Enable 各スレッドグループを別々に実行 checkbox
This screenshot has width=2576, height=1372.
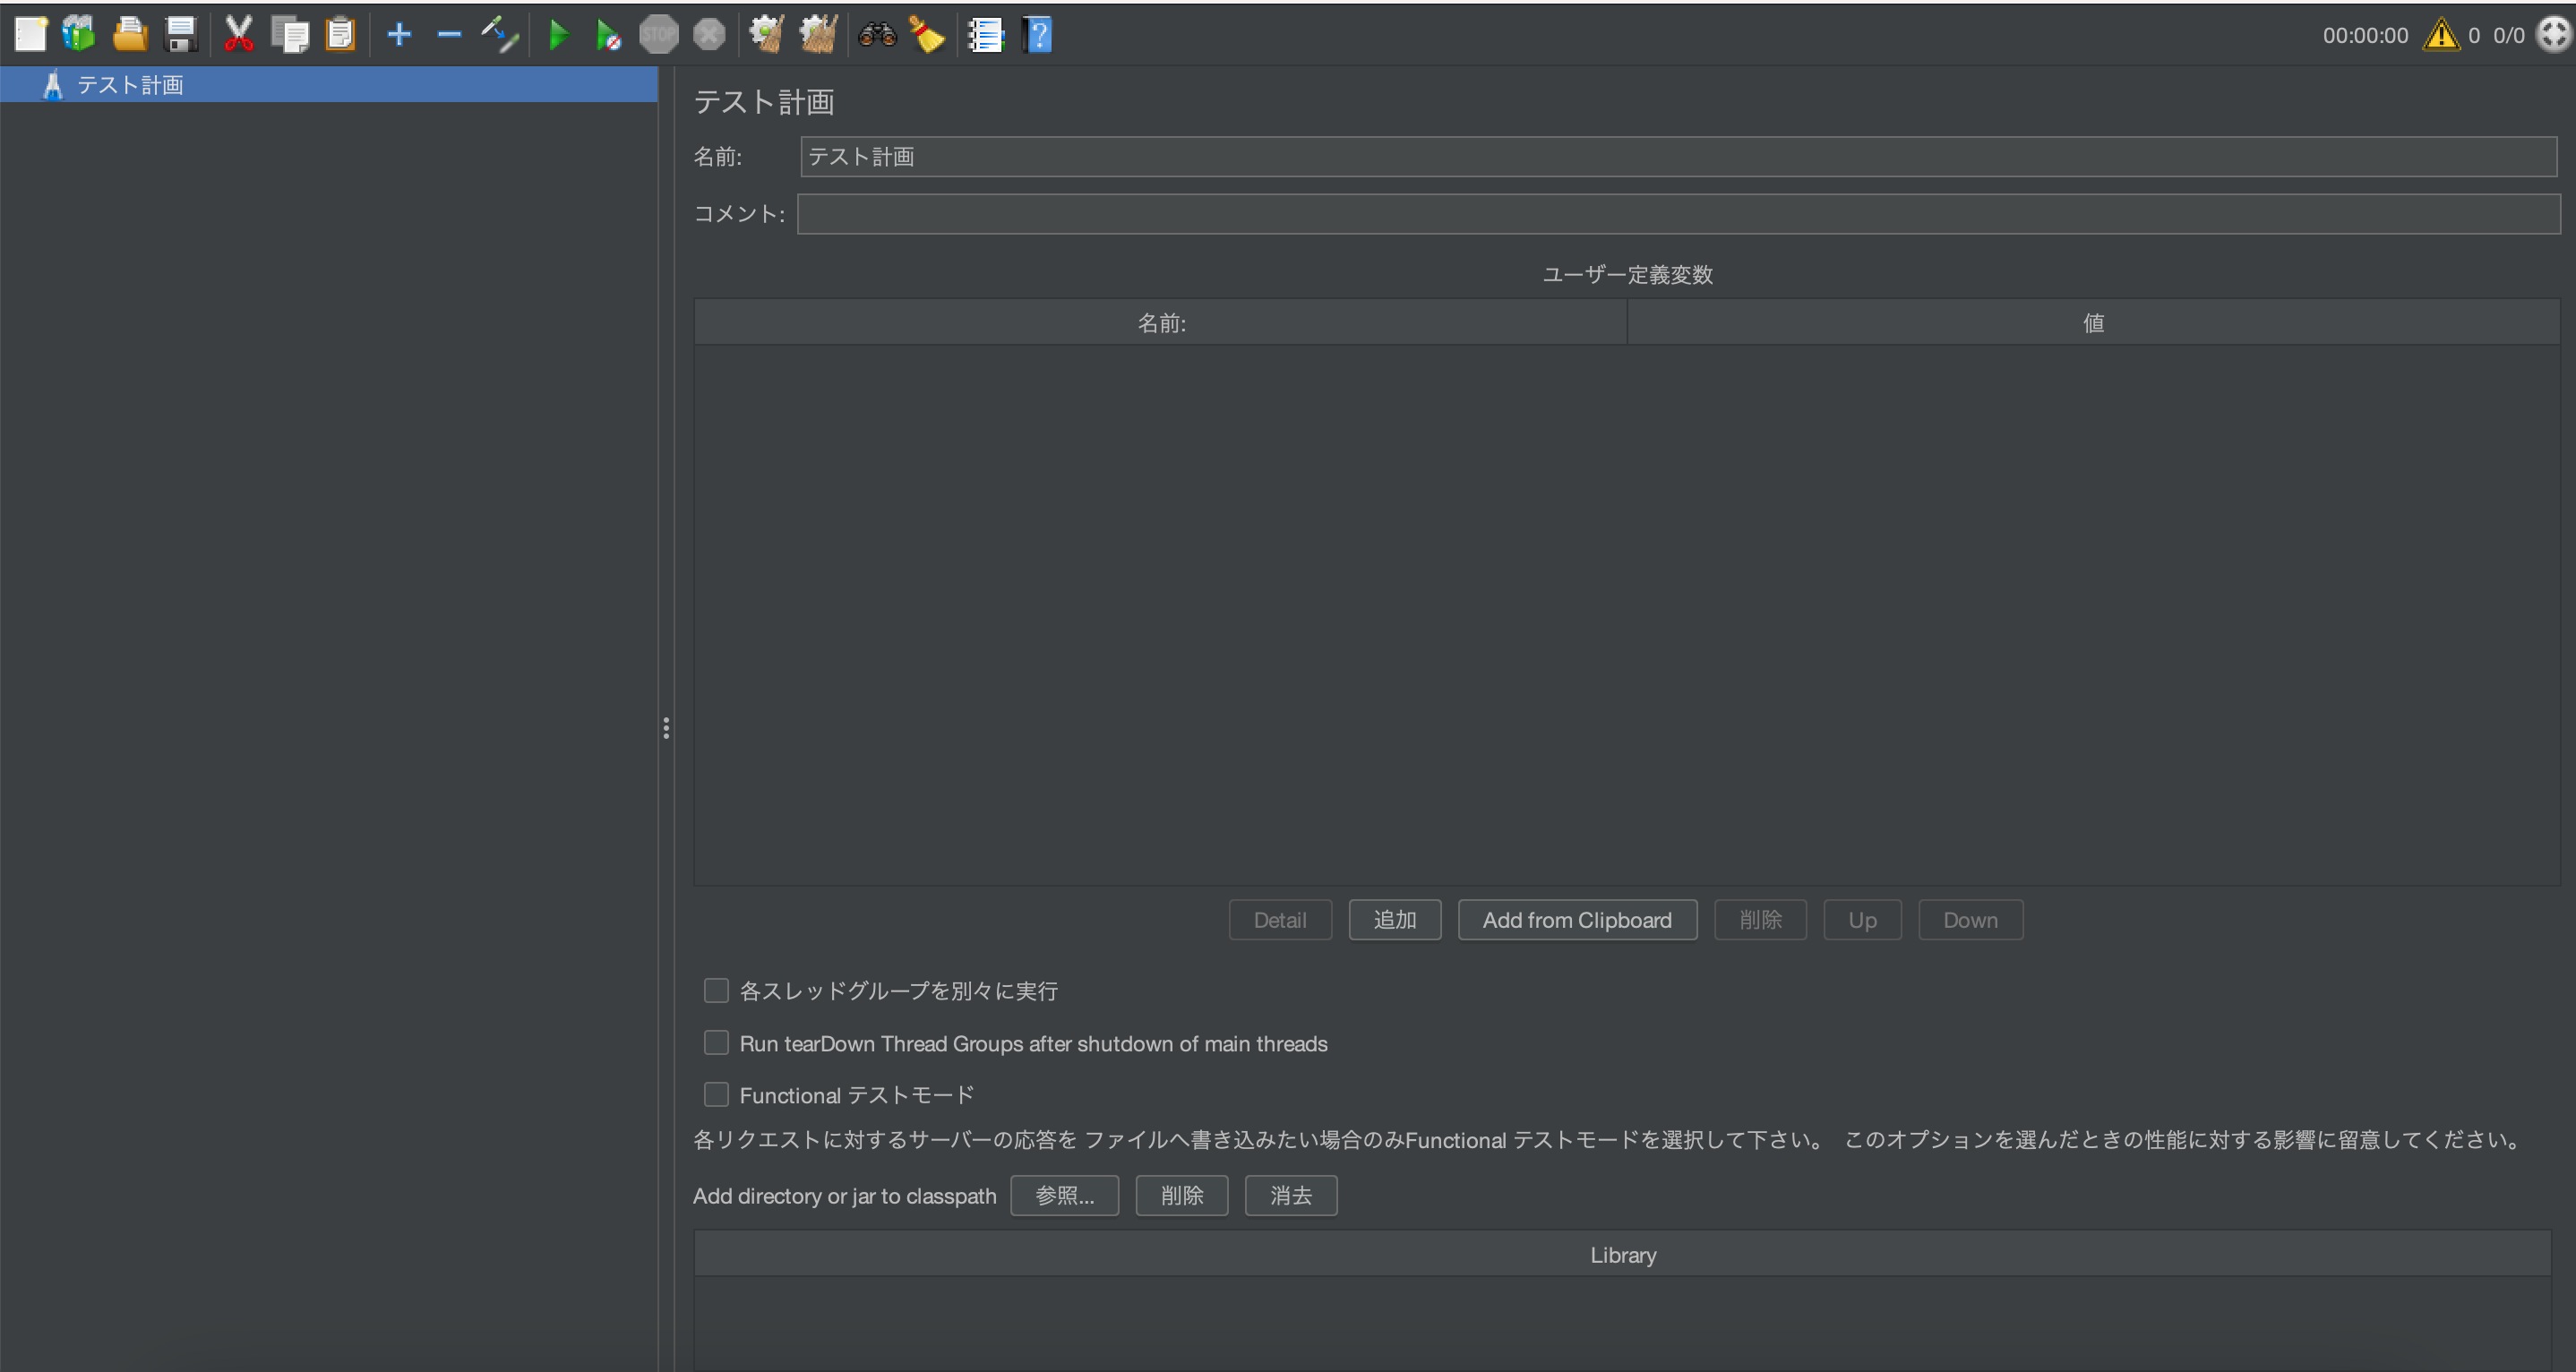[x=716, y=990]
